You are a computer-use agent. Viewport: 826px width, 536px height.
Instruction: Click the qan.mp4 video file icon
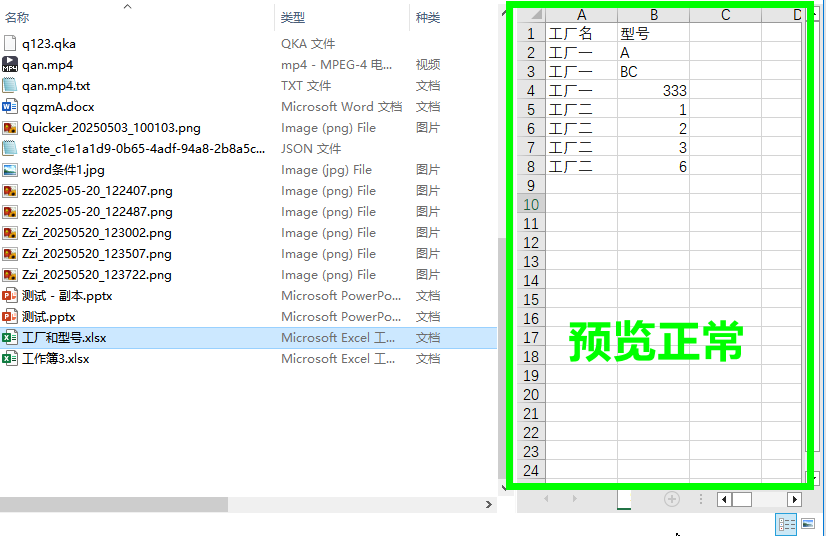tap(9, 64)
